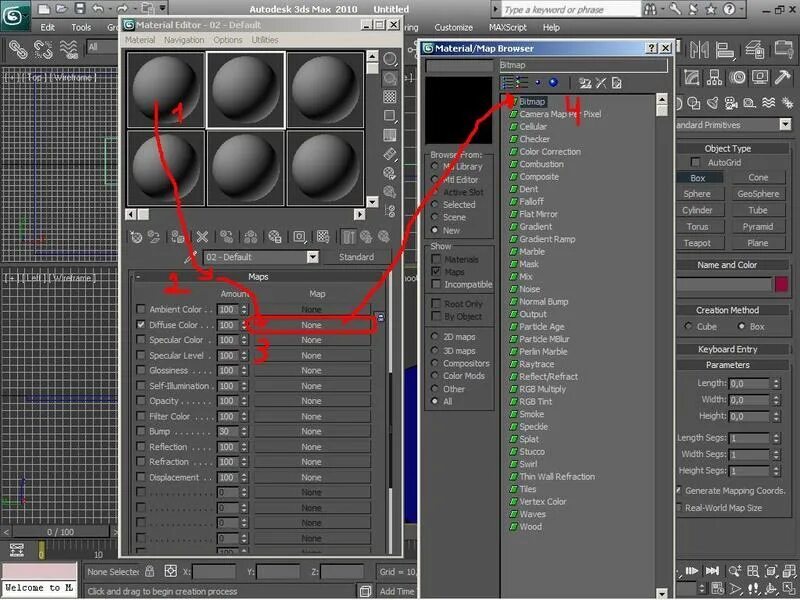800x600 pixels.
Task: Click Bind to Space Warp icon
Action: (68, 49)
